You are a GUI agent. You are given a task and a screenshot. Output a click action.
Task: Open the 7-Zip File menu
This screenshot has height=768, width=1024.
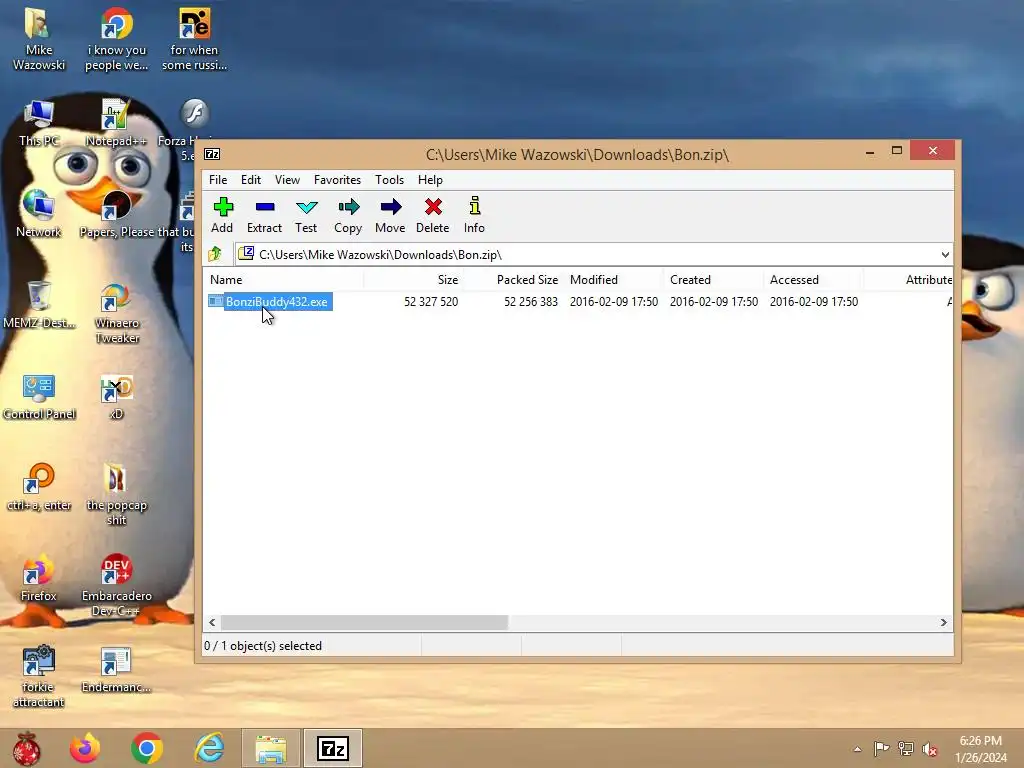(218, 180)
